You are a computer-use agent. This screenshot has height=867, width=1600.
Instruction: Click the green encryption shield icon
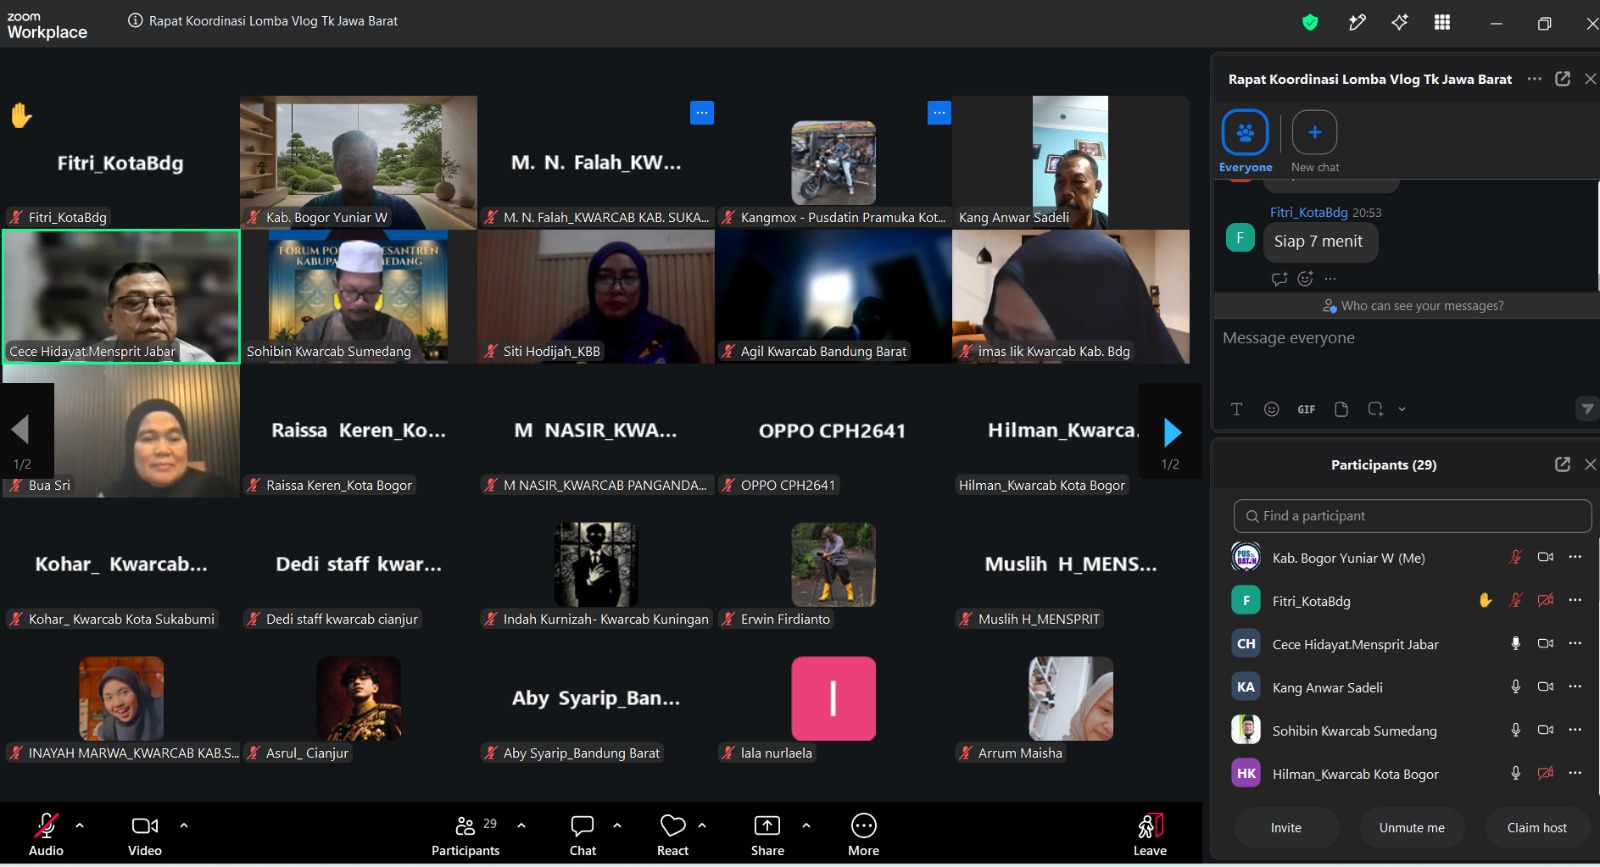coord(1310,22)
